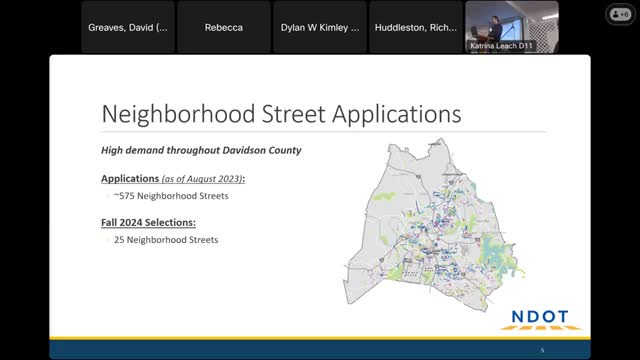Click the Neighborhood Street Applications slide title
Viewport: 640px width, 360px height.
click(x=281, y=113)
